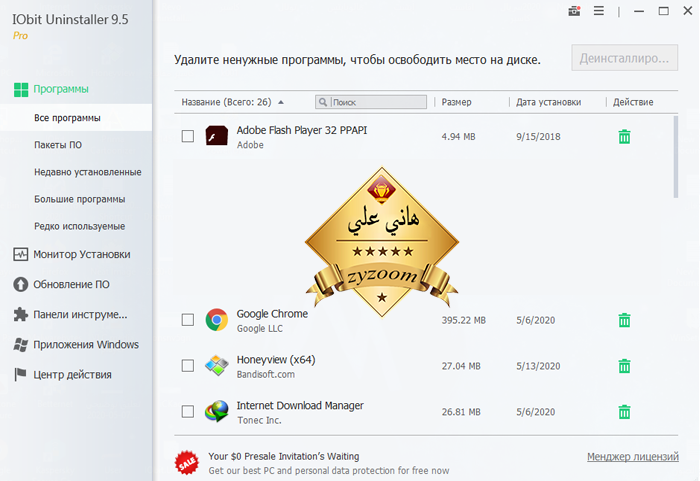The height and width of the screenshot is (481, 700).
Task: Click the Деинсталлировать button
Action: click(625, 58)
